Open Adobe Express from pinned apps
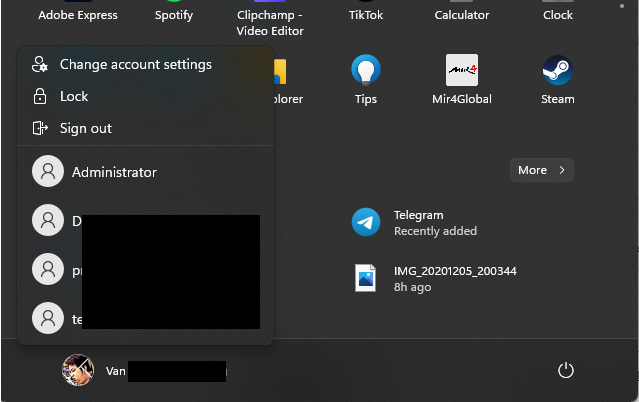Viewport: 639px width, 402px height. pos(77,15)
